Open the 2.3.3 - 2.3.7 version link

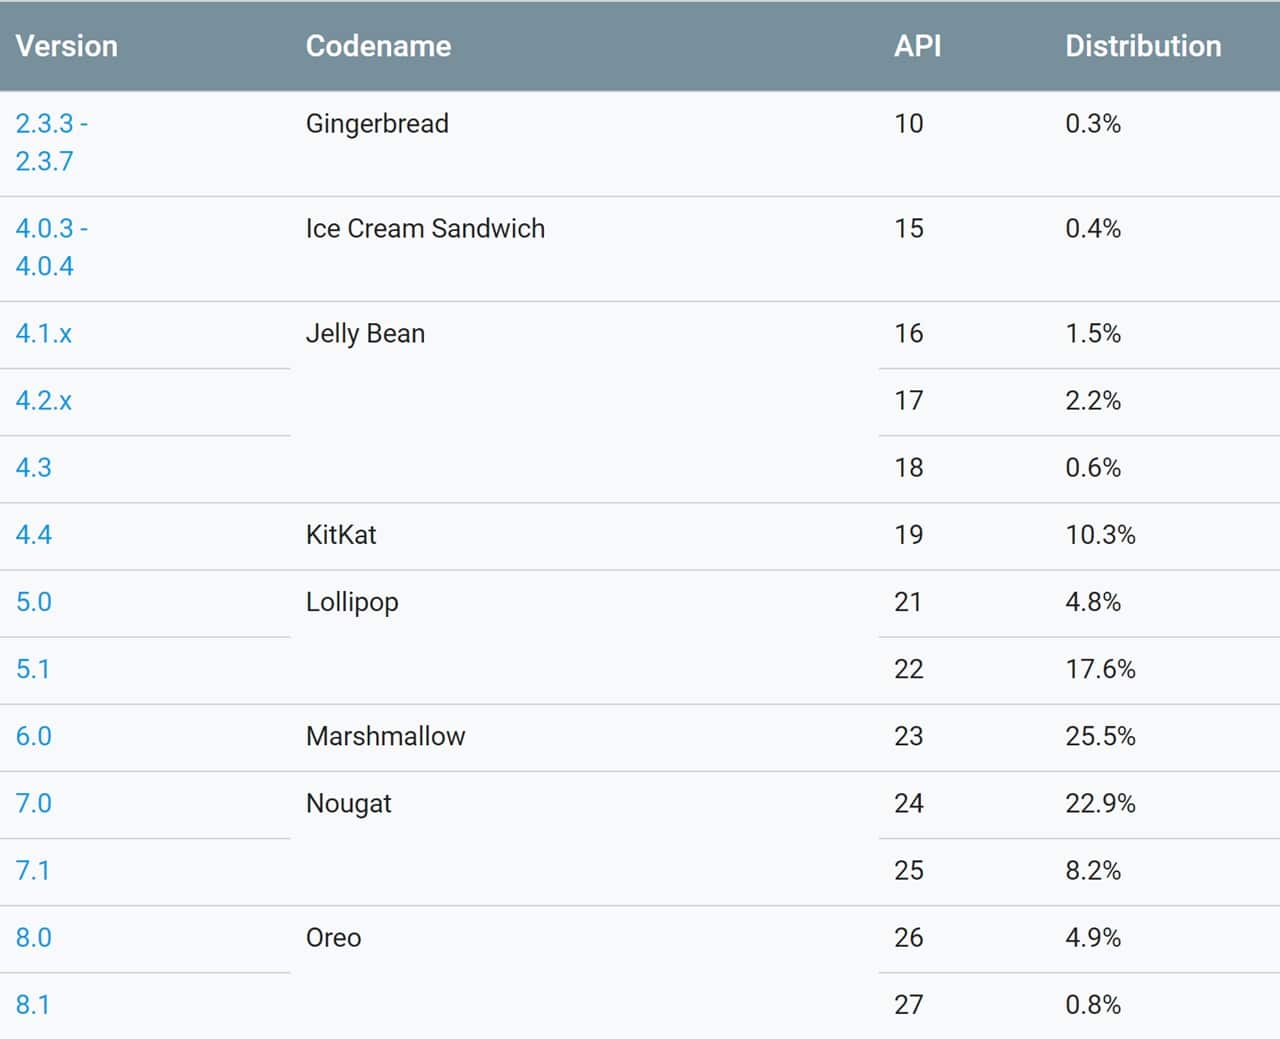50,142
